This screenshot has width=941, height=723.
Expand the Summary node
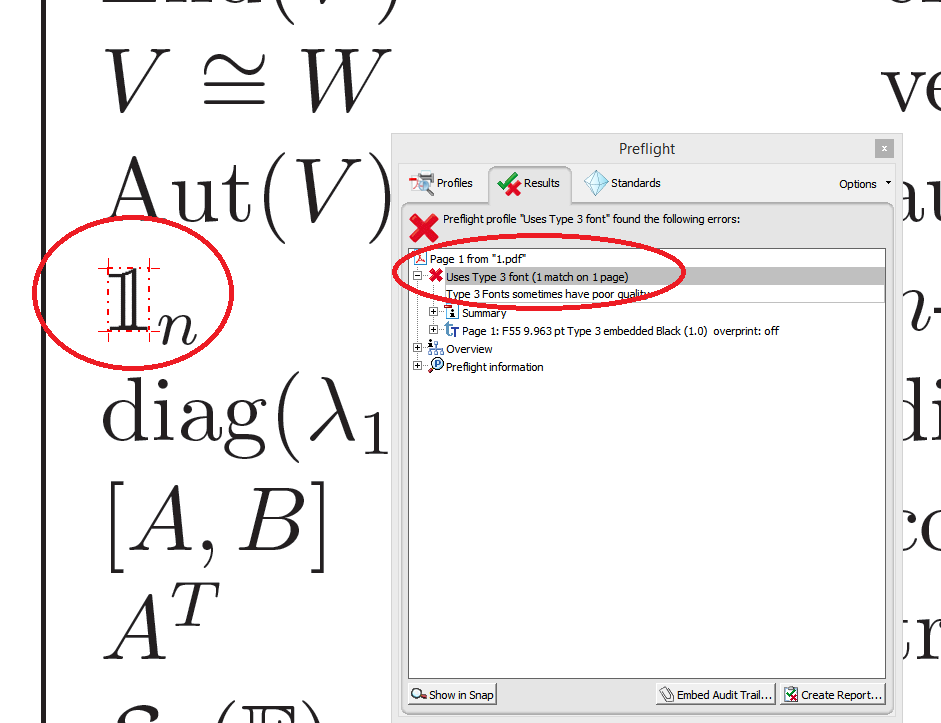(x=432, y=312)
